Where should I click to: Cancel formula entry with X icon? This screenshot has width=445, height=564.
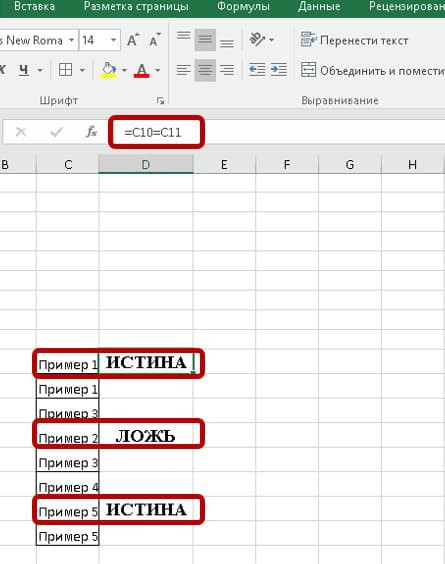point(21,132)
